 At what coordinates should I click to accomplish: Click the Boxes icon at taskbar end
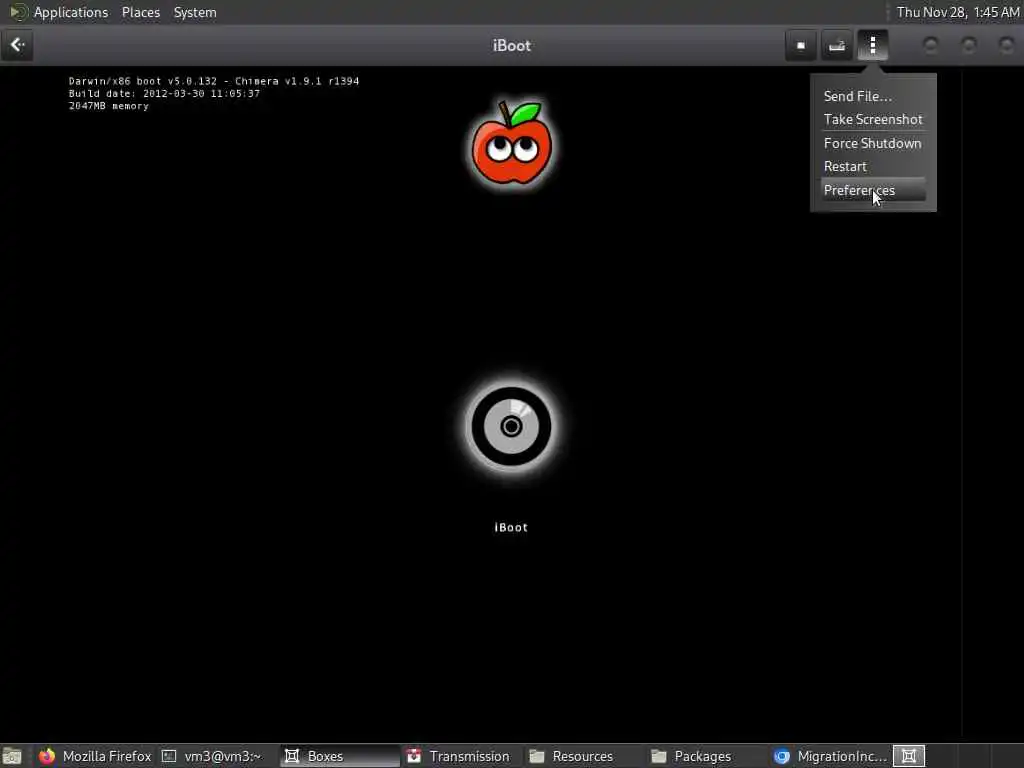pos(908,756)
